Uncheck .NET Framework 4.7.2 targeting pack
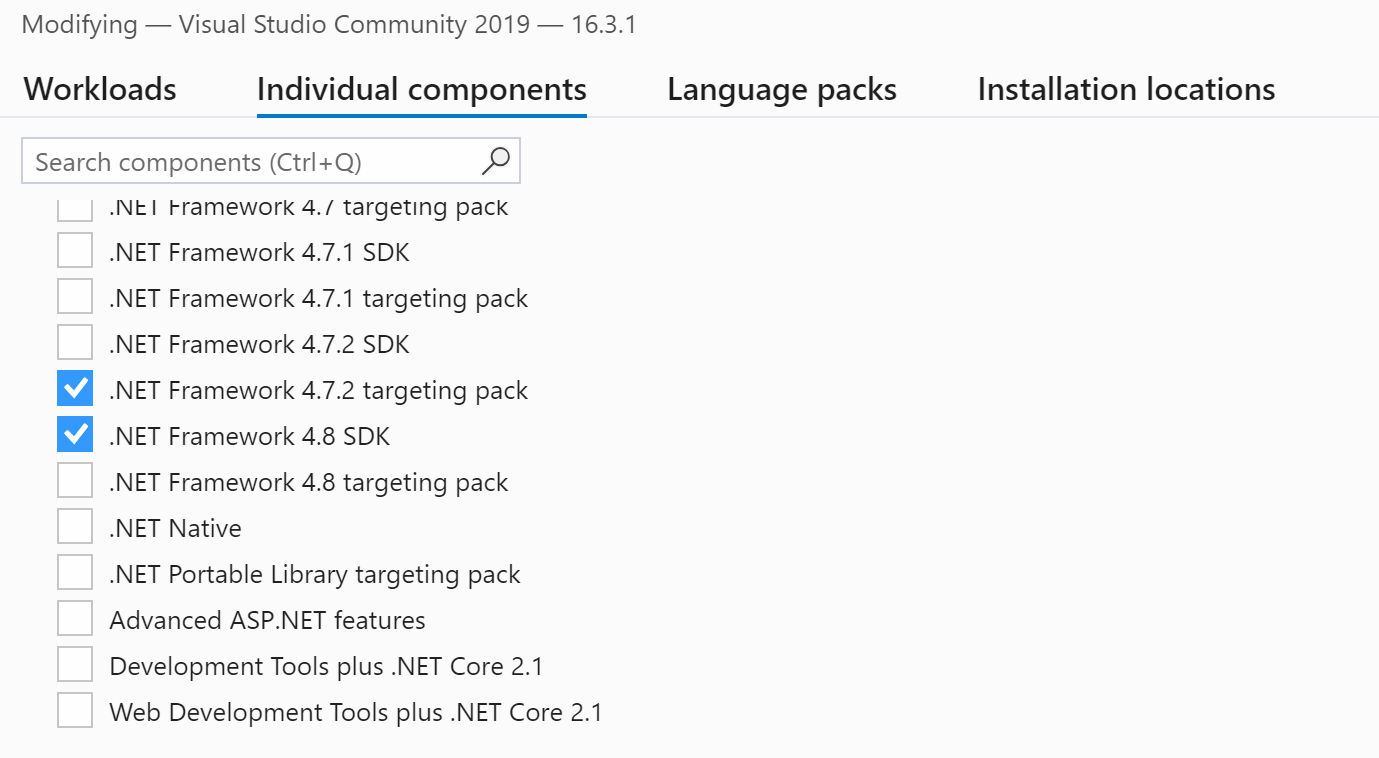 point(75,388)
